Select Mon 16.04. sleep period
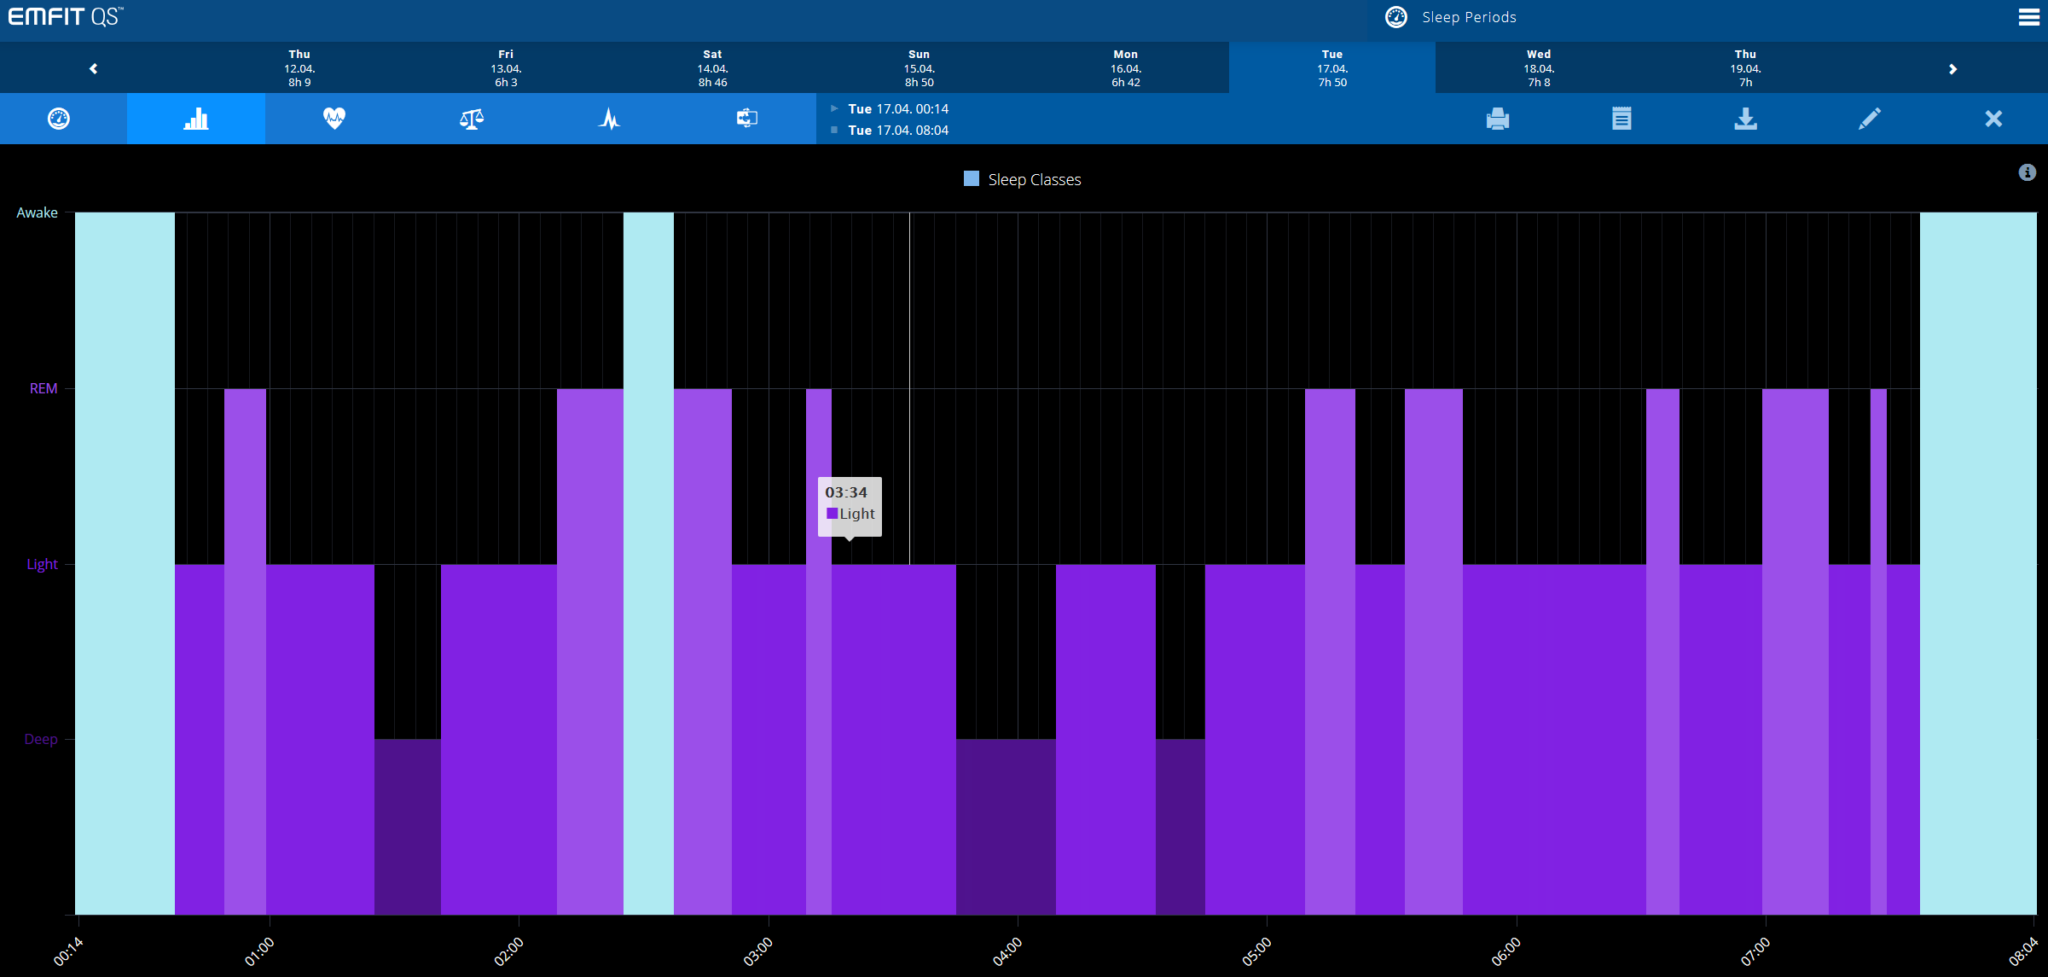The image size is (2048, 977). 1125,68
